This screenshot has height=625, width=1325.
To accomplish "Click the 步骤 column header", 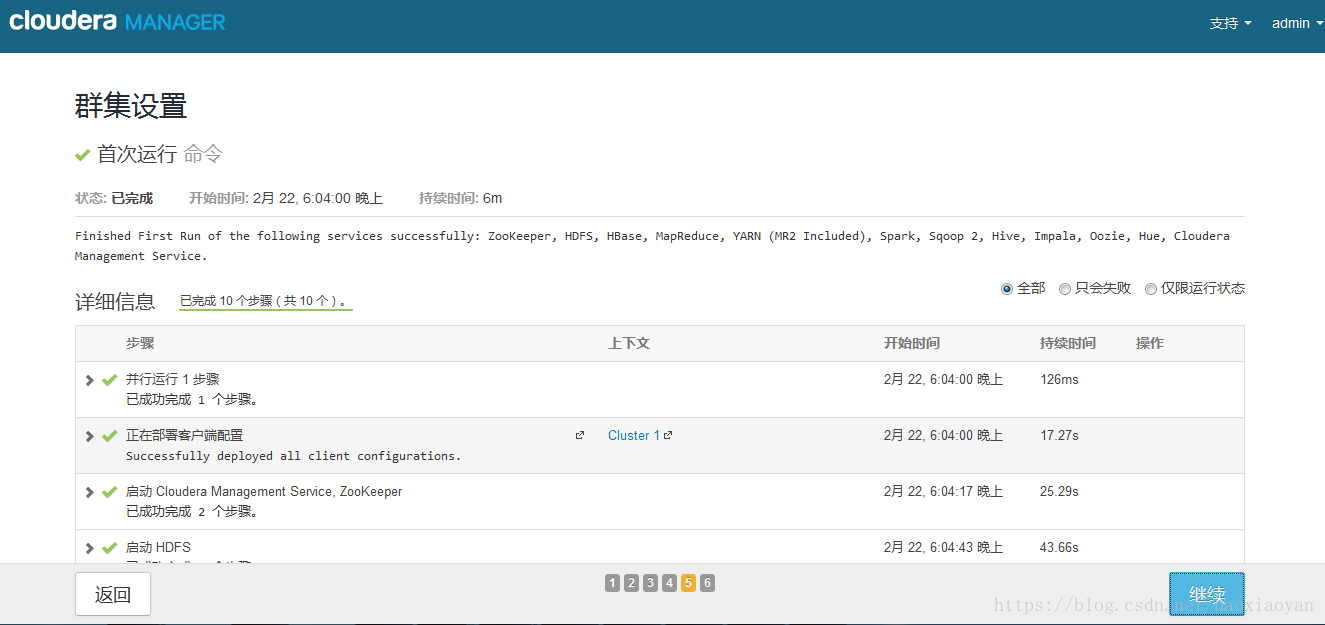I will click(140, 343).
